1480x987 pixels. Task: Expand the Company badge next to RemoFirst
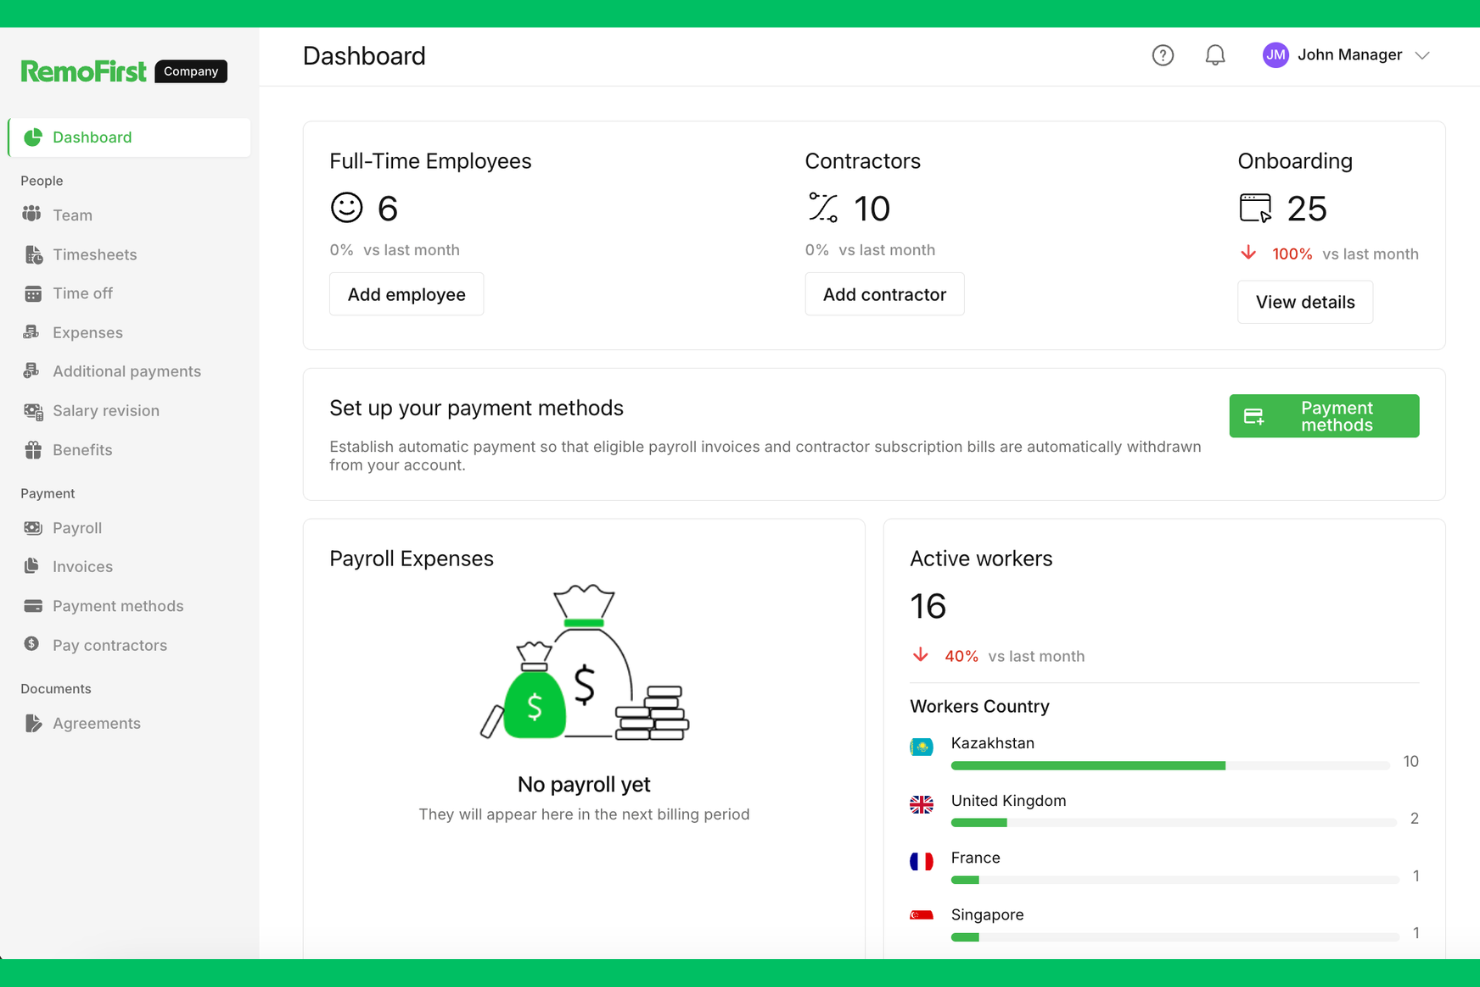coord(190,71)
